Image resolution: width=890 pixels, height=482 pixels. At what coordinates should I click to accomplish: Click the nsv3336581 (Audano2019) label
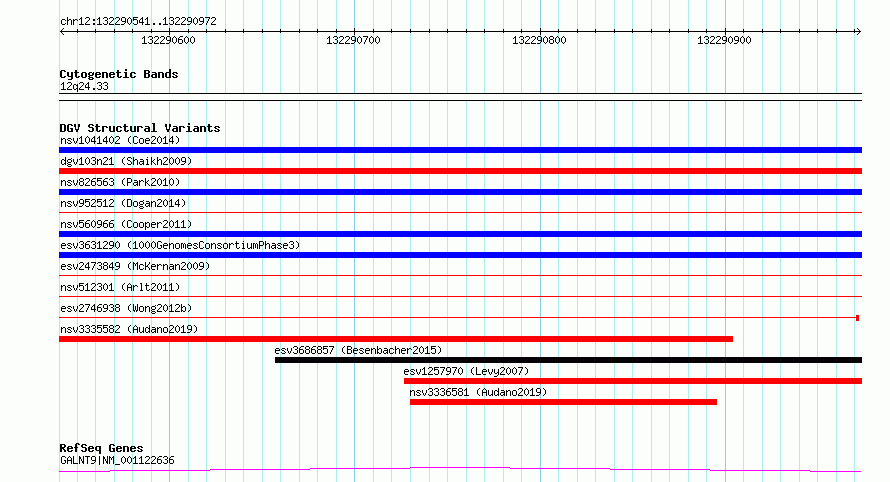point(478,392)
